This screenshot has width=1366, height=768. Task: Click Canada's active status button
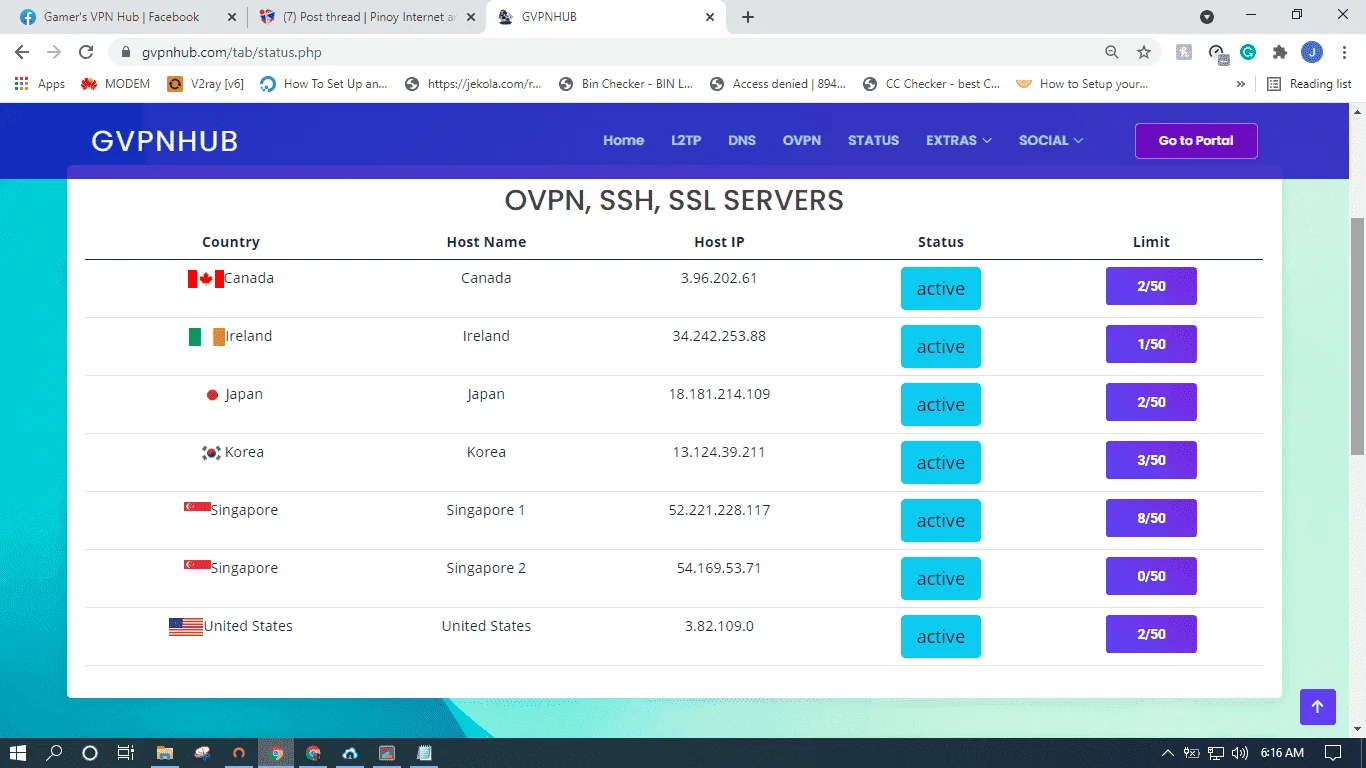coord(941,289)
